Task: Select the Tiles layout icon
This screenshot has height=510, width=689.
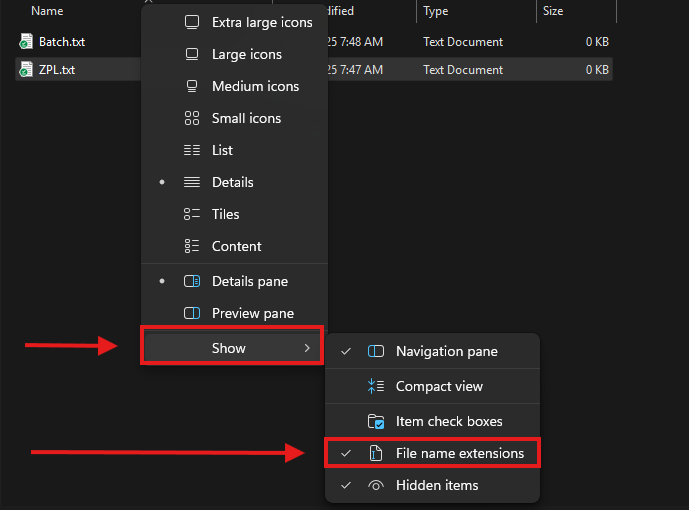Action: click(x=192, y=214)
